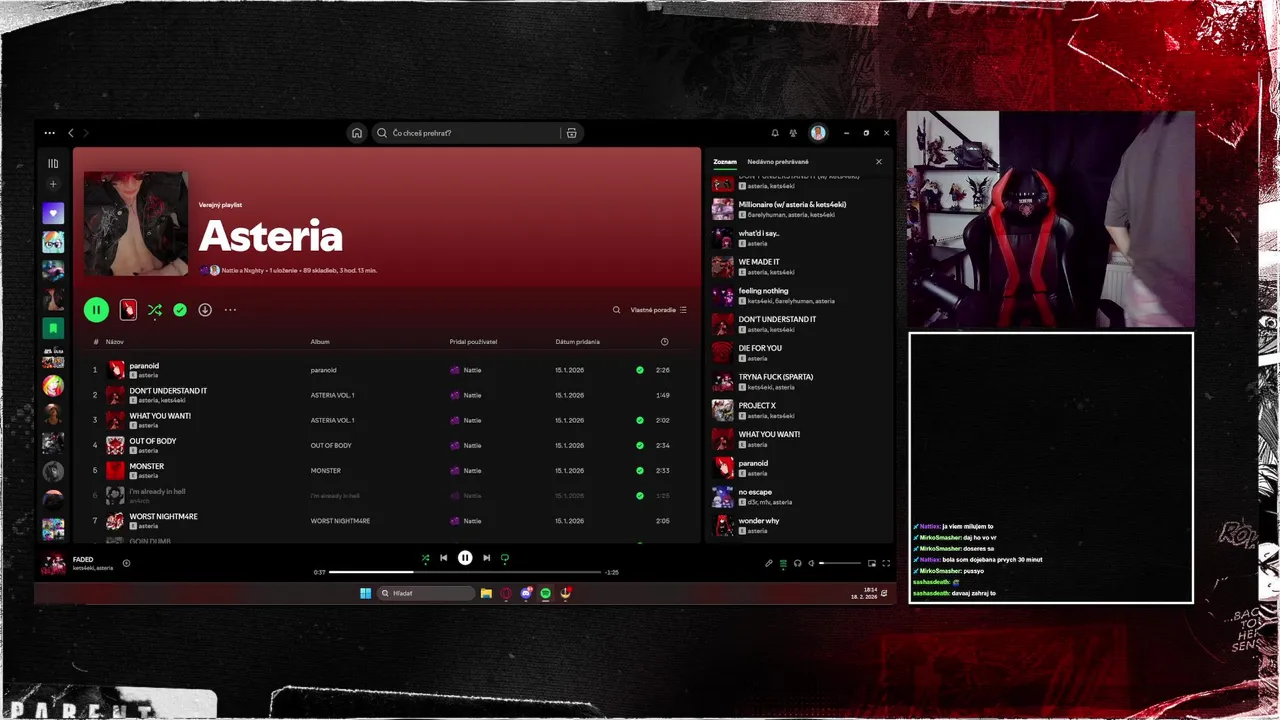Play "wonder why" from queue
This screenshot has width=1280, height=720.
coord(759,521)
